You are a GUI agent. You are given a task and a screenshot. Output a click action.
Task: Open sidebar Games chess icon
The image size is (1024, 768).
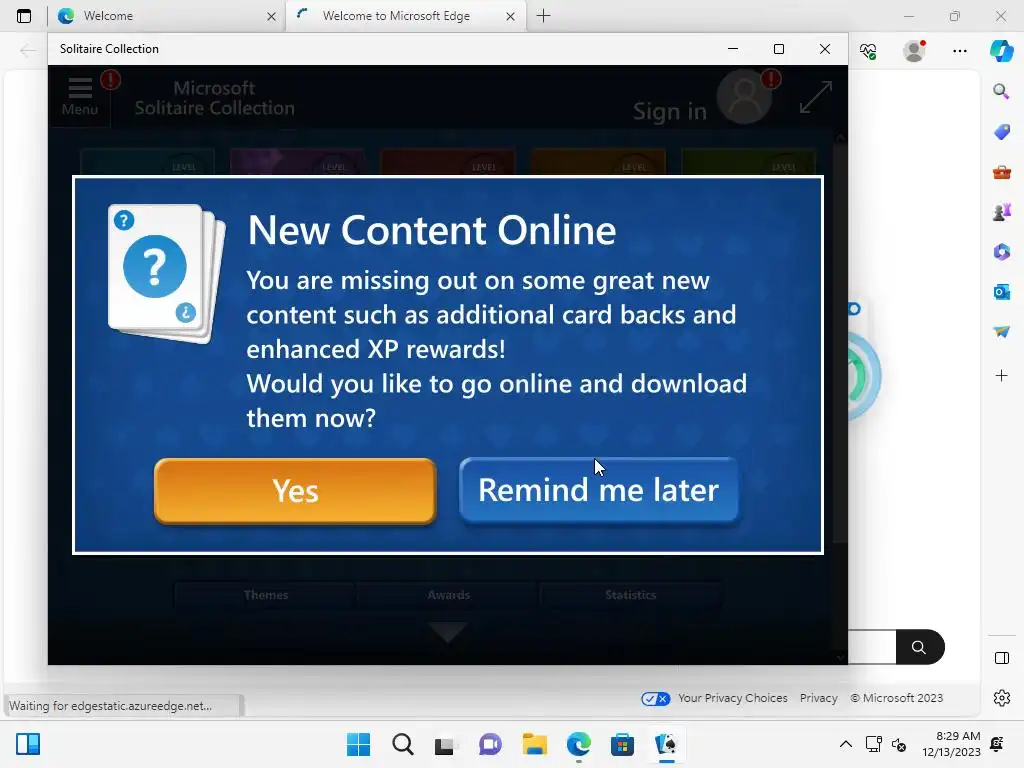(1001, 212)
